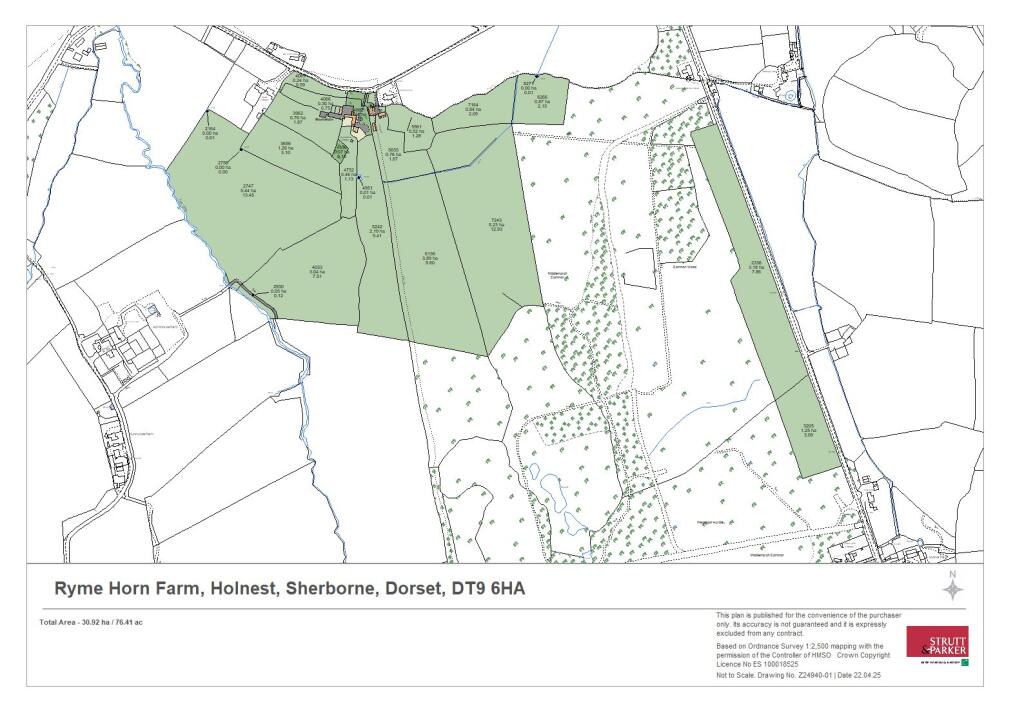The image size is (1024, 724).
Task: Select parcel 3205 at the strip's south end
Action: coord(809,430)
